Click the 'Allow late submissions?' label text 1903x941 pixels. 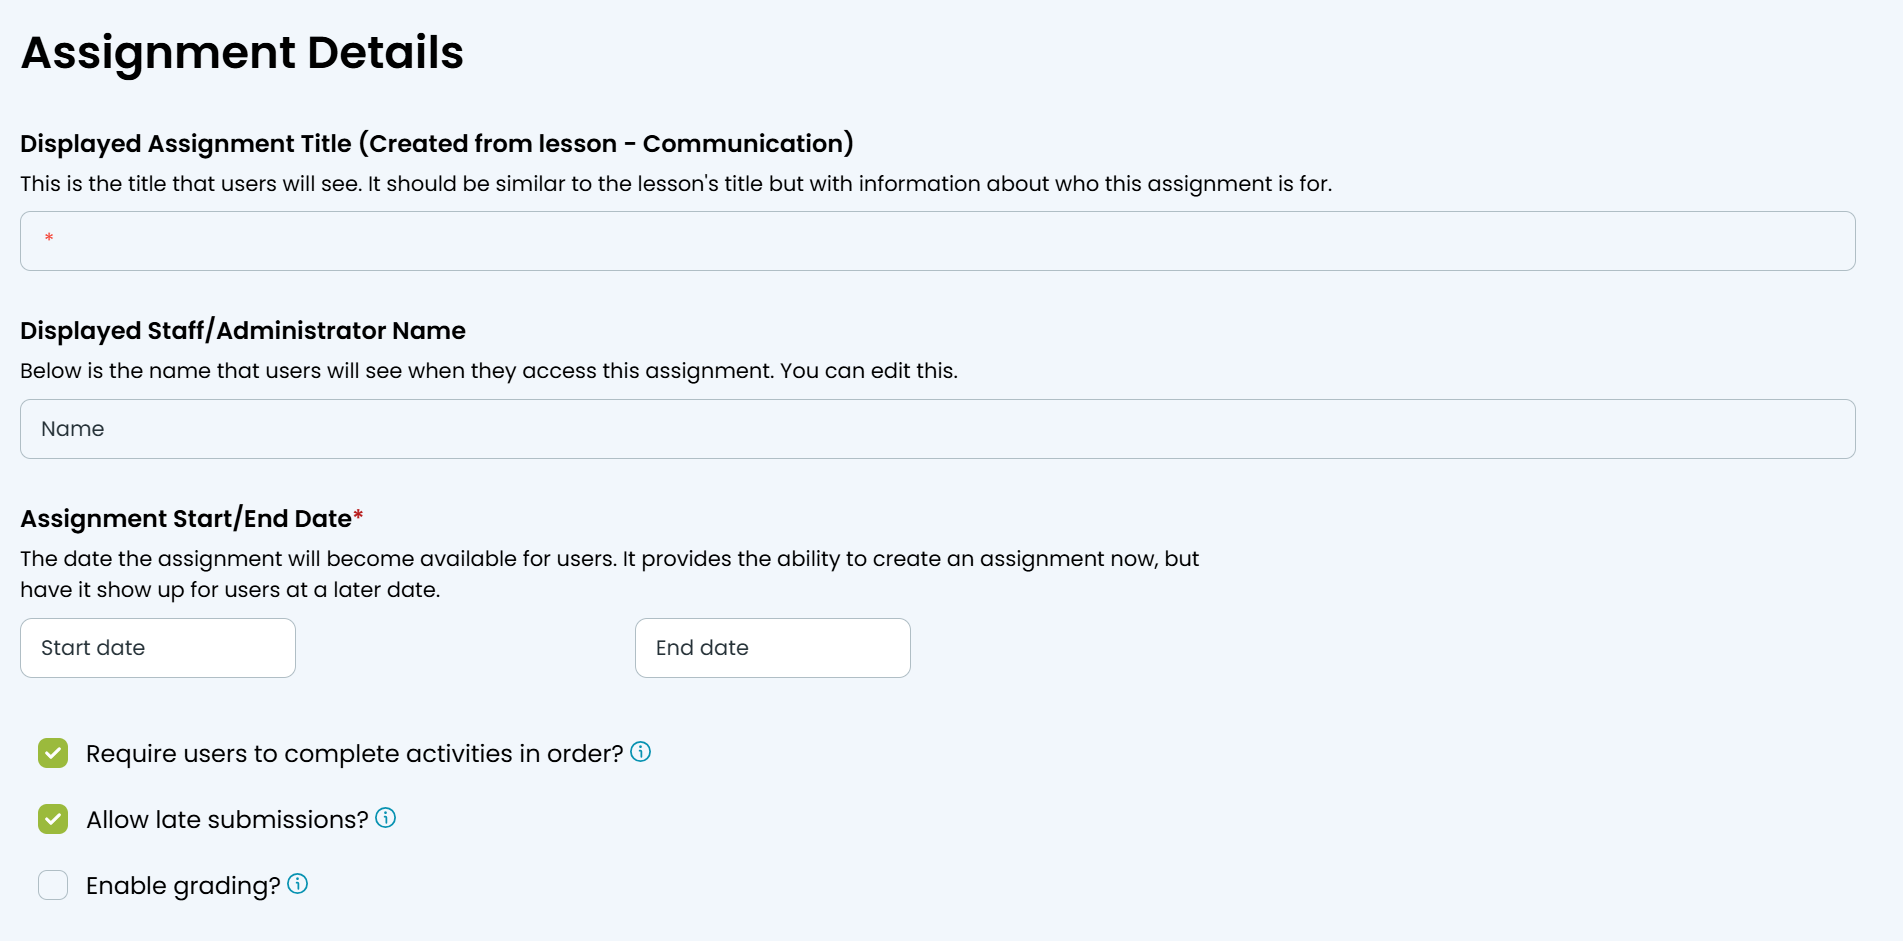point(227,820)
